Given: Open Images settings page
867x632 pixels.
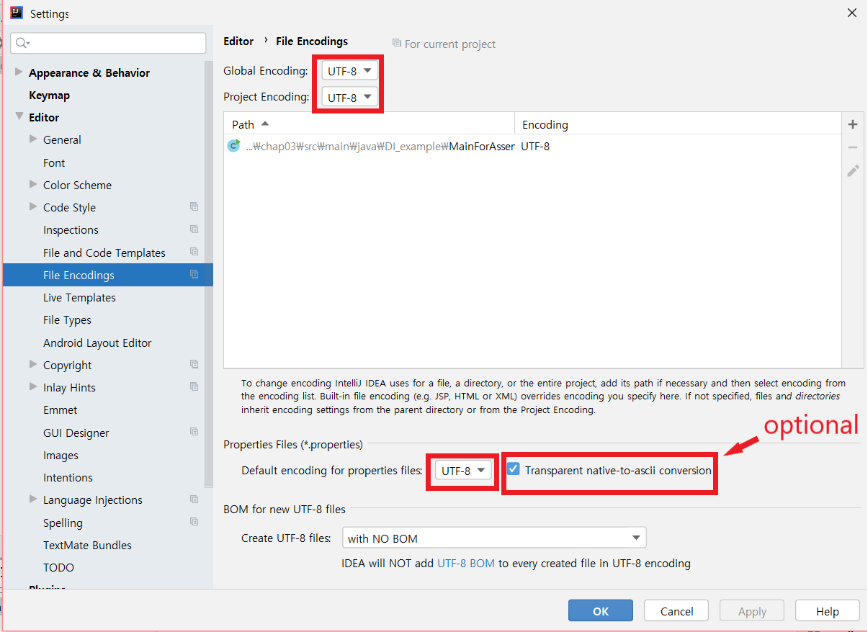Looking at the screenshot, I should 61,455.
